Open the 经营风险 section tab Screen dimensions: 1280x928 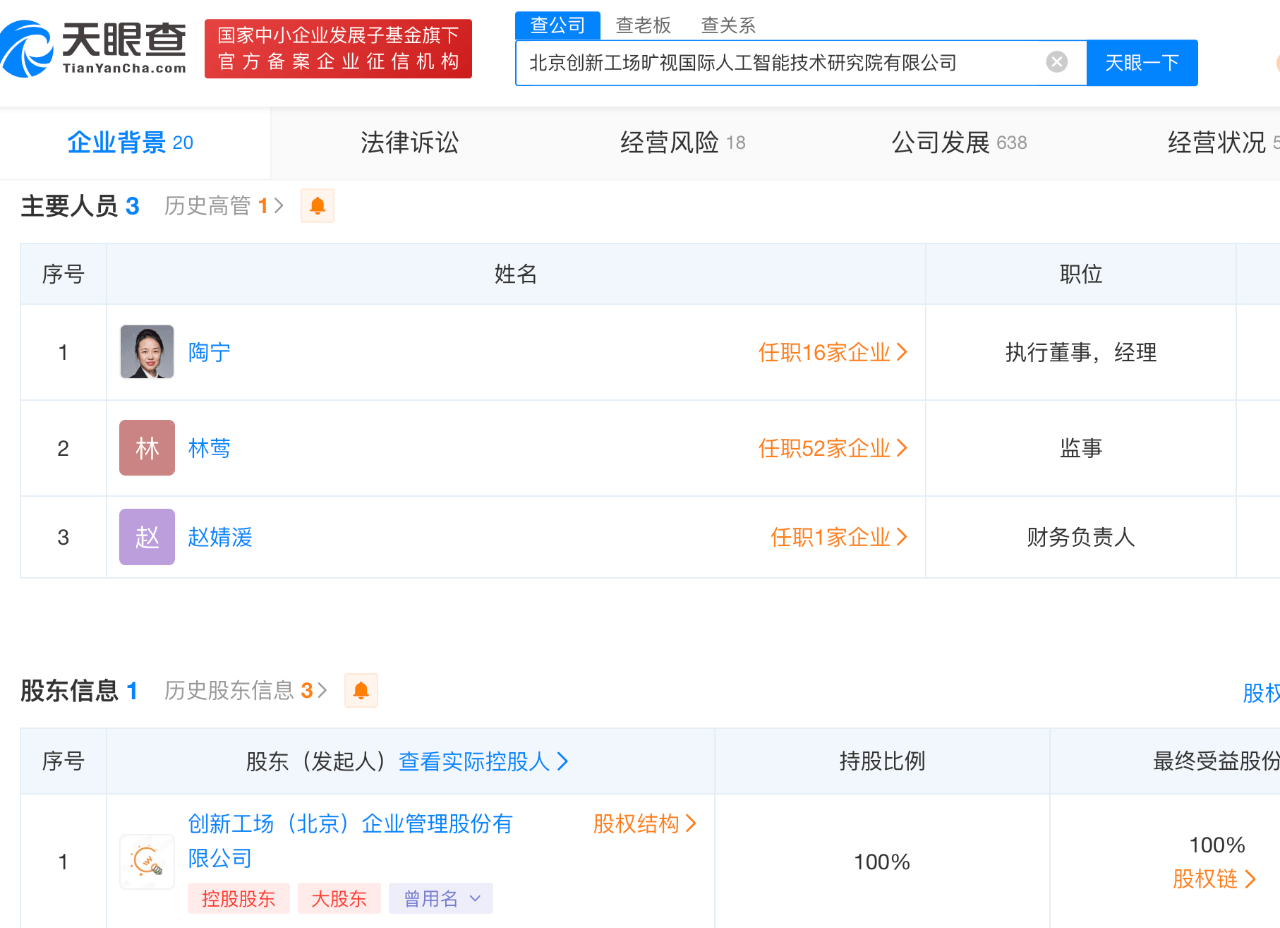(x=683, y=143)
